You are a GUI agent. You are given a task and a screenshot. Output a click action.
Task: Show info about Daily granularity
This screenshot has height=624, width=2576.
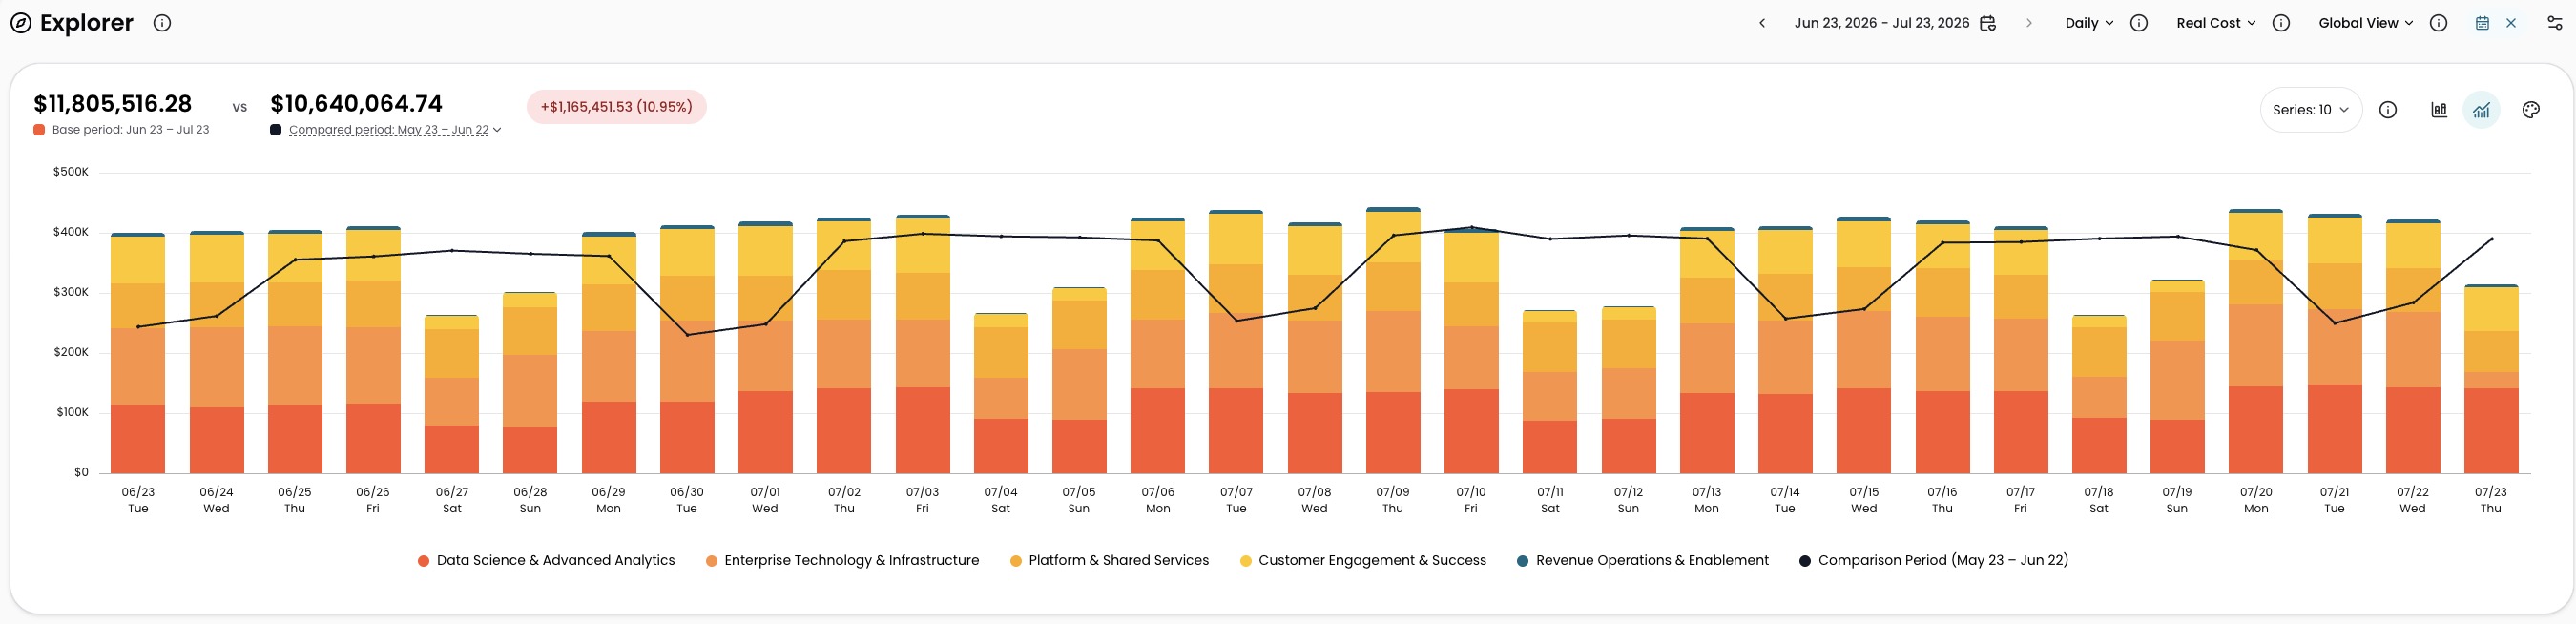2139,23
